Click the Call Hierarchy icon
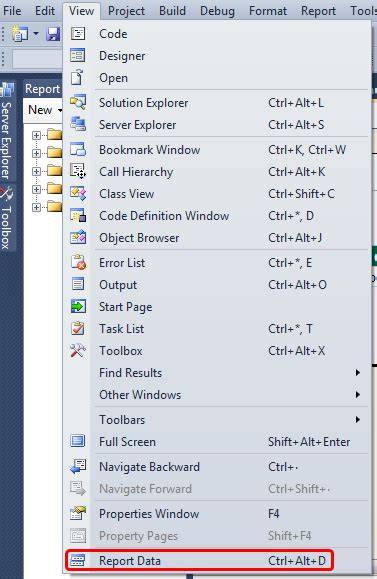 pos(78,171)
